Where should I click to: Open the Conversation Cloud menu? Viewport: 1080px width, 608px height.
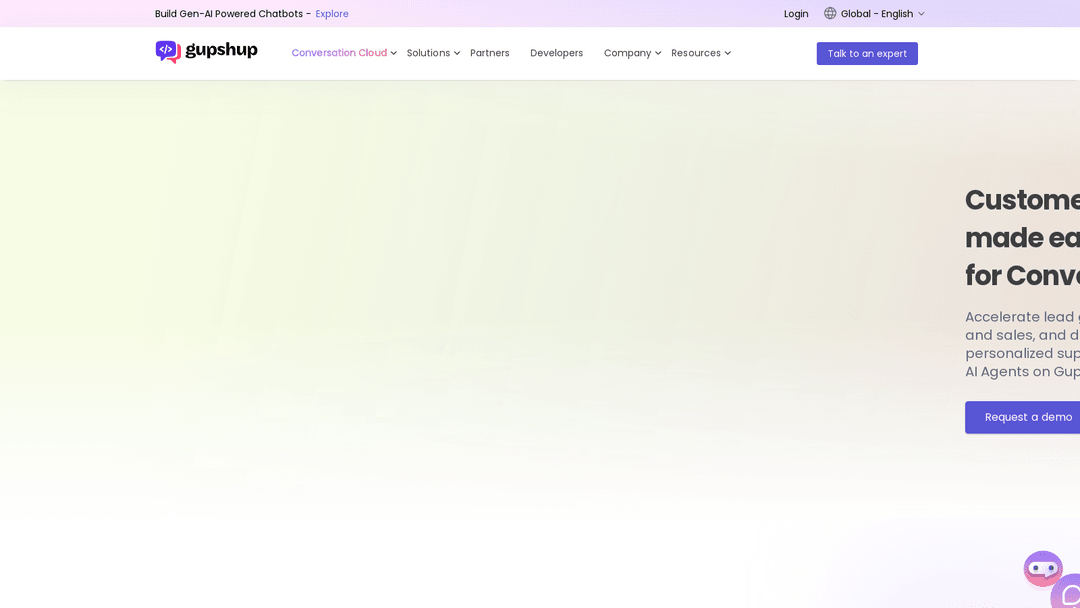(339, 53)
